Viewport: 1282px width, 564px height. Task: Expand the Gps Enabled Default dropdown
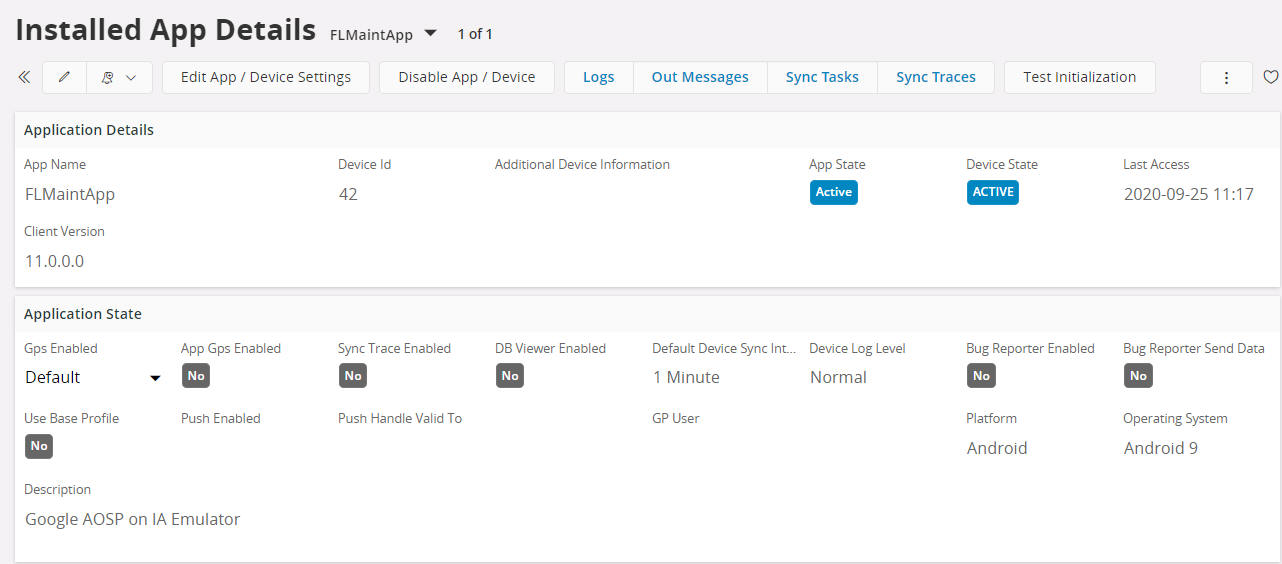coord(93,377)
